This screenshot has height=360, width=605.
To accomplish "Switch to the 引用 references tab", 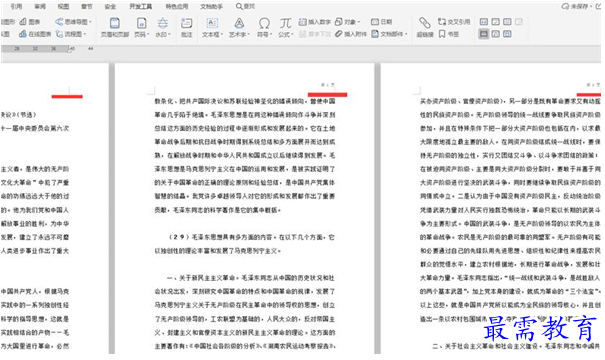I will 16,6.
